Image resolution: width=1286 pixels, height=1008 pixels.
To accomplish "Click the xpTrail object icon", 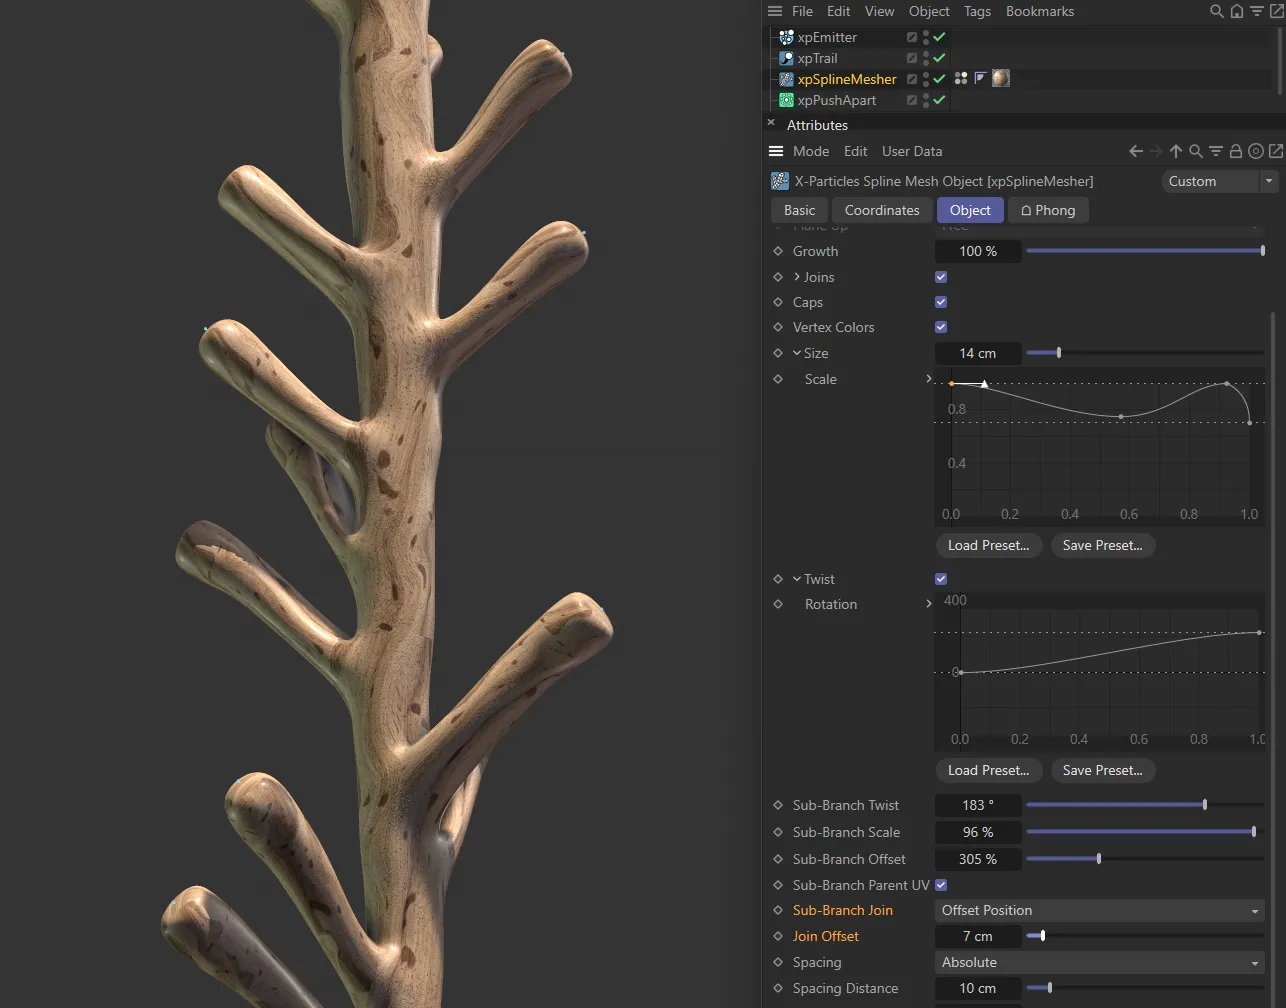I will pos(784,58).
